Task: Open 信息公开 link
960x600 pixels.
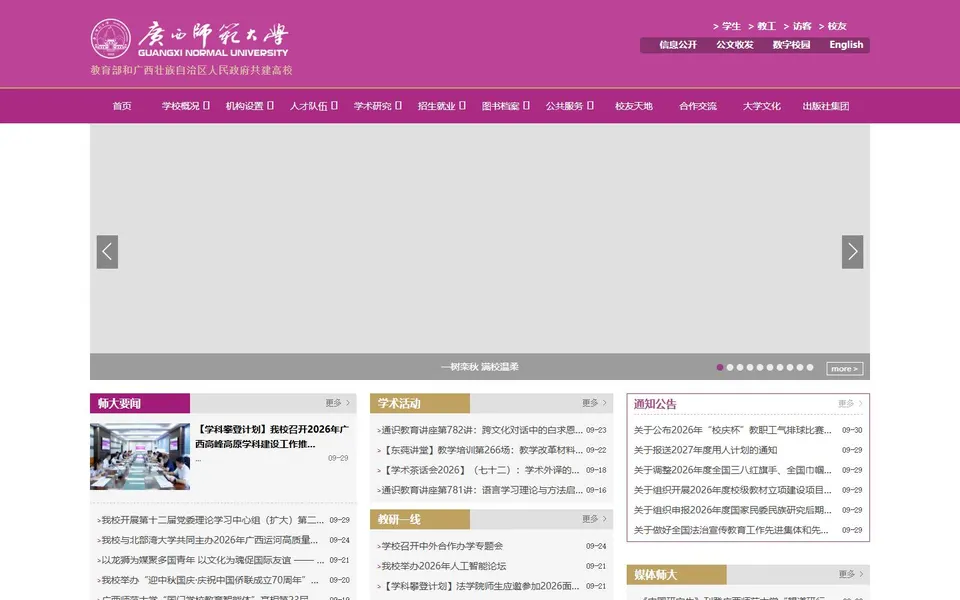Action: tap(678, 45)
